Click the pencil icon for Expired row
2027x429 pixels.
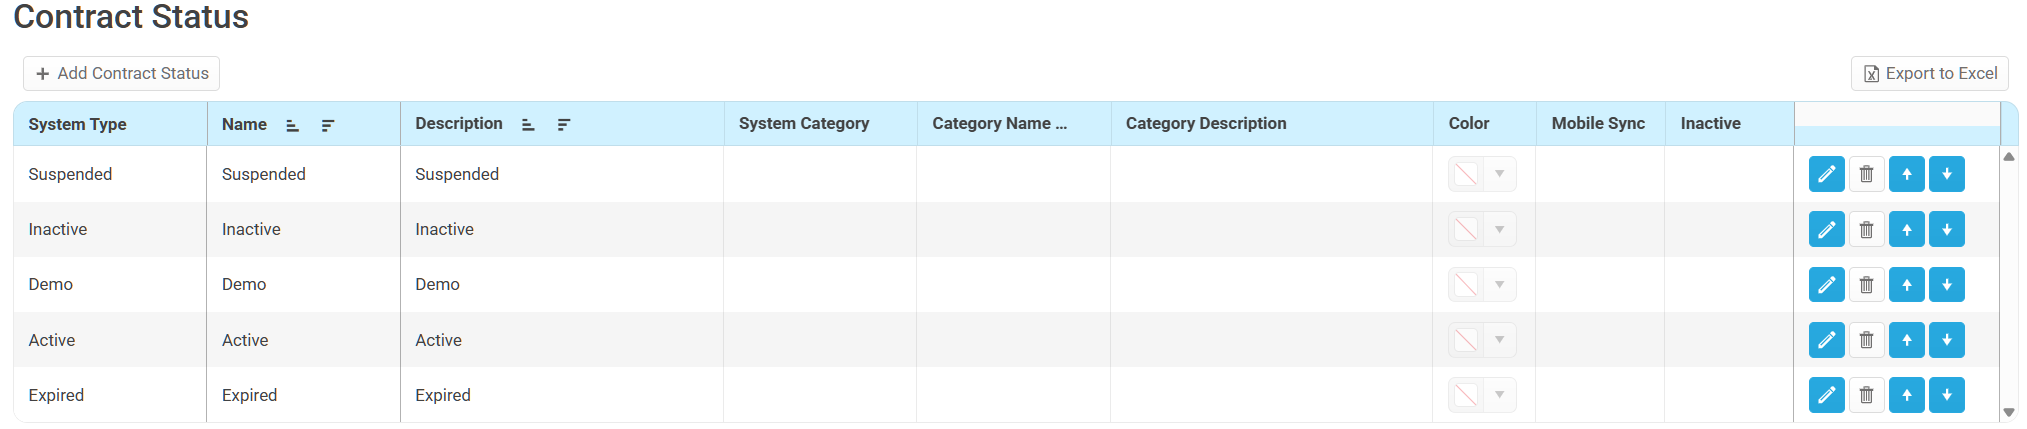1825,395
